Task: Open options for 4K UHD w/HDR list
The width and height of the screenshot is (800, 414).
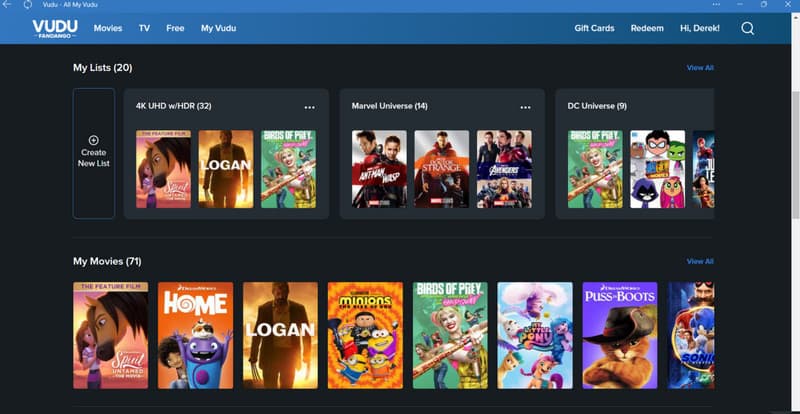Action: 310,107
